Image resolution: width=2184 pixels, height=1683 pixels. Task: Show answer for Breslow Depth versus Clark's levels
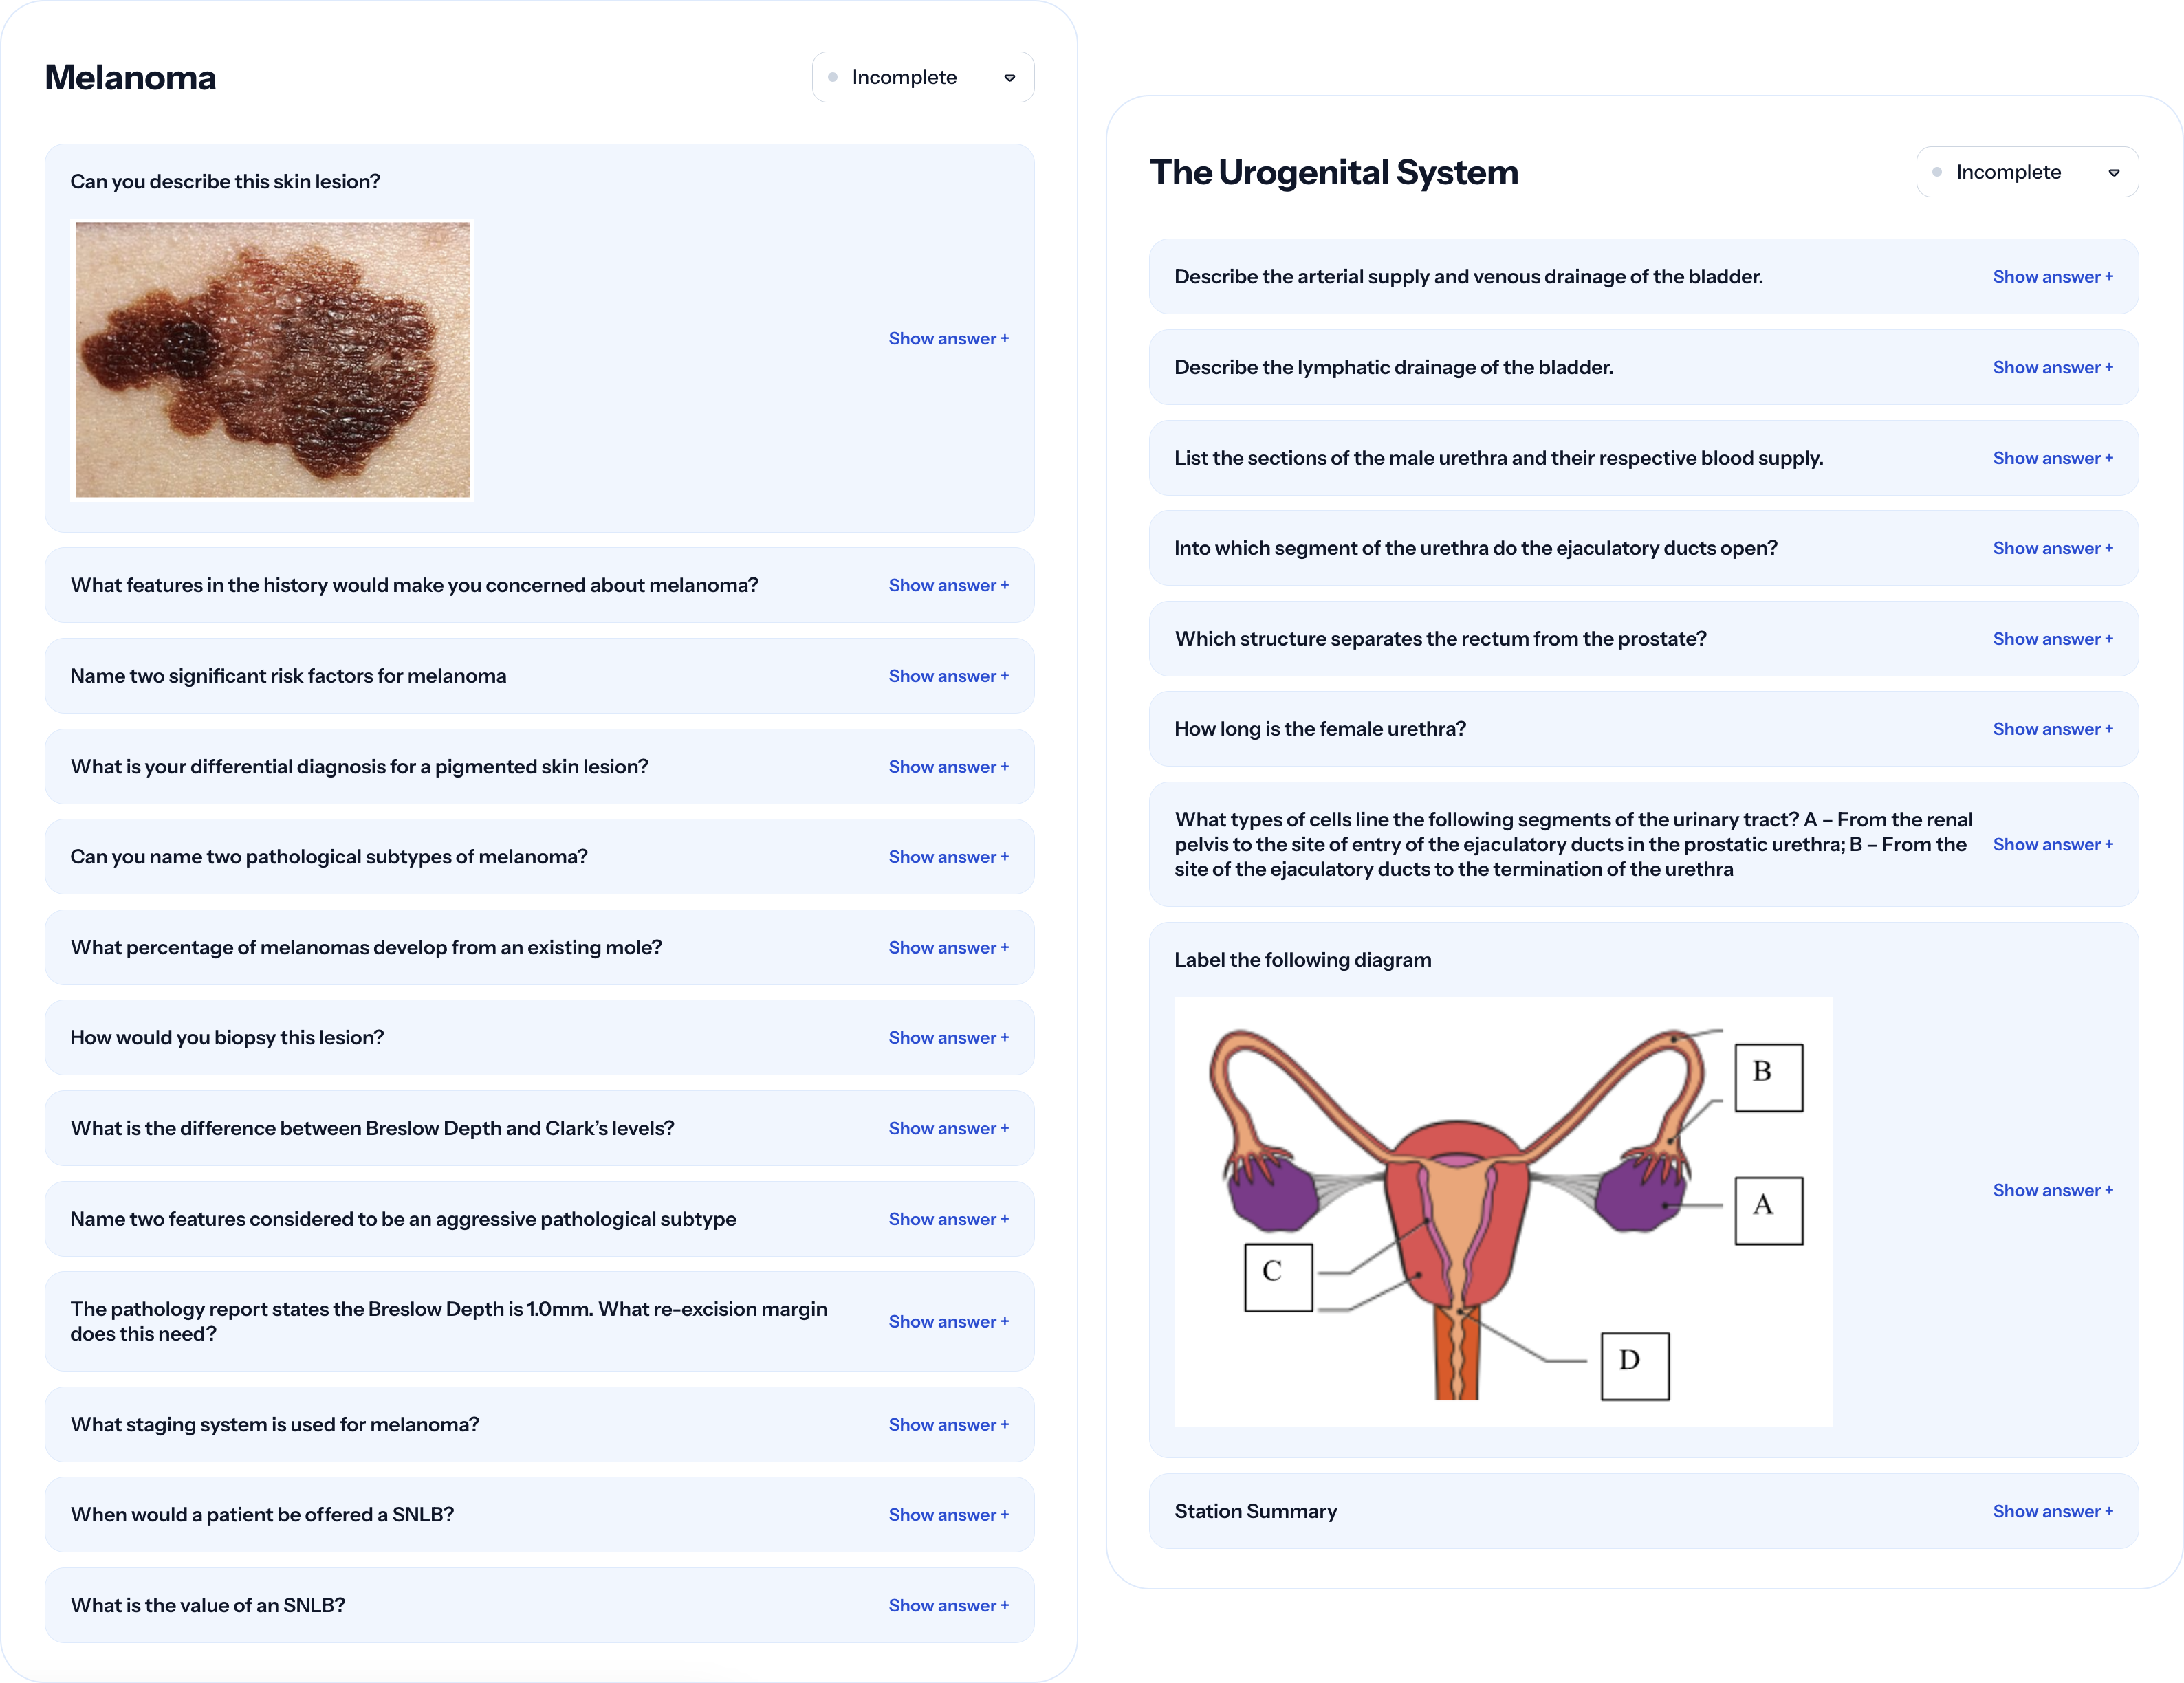948,1129
